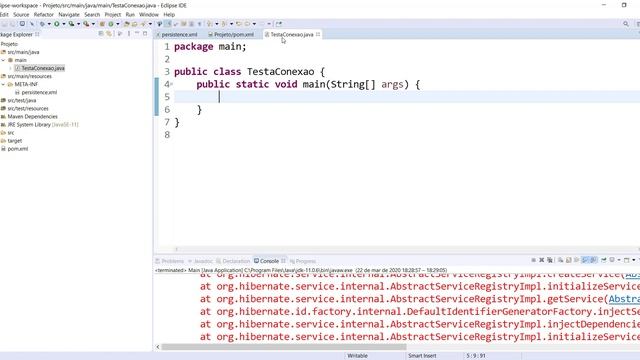Open the Run dropdown arrow

[64, 24]
